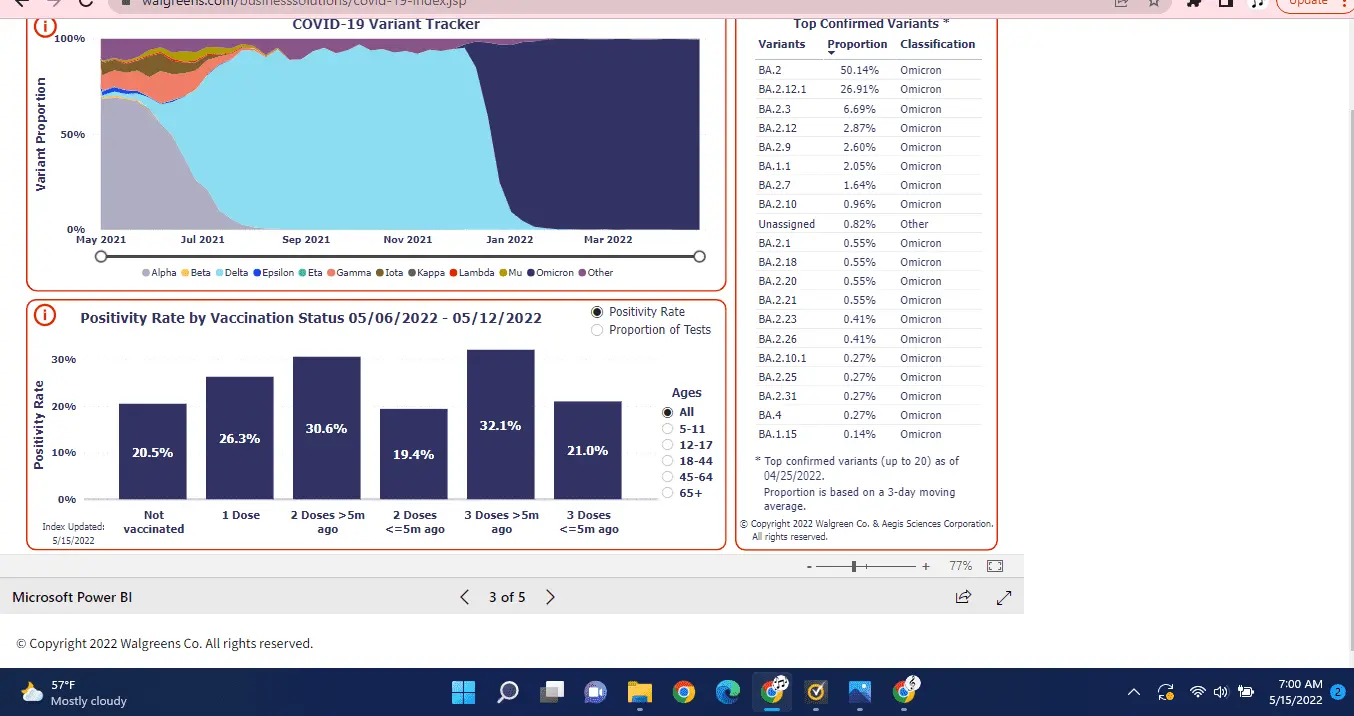Choose the 65+ age radio button

pos(668,493)
